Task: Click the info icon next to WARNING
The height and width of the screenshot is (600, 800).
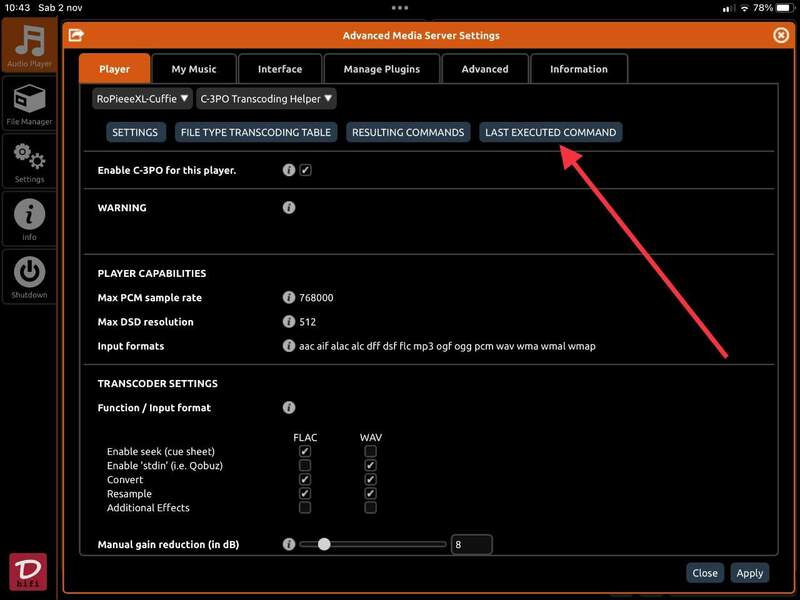Action: coord(289,208)
